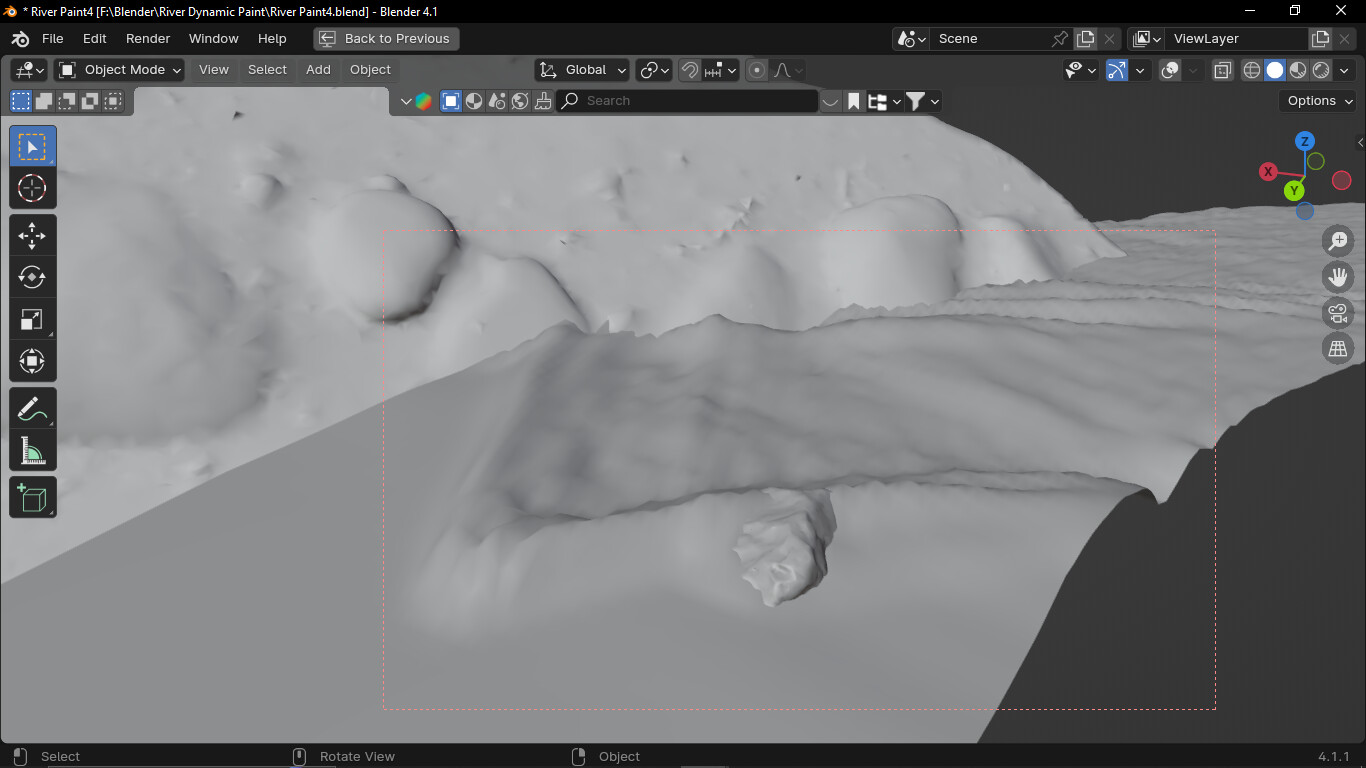Switch to Wireframe shading
1366x768 pixels.
coord(1252,70)
